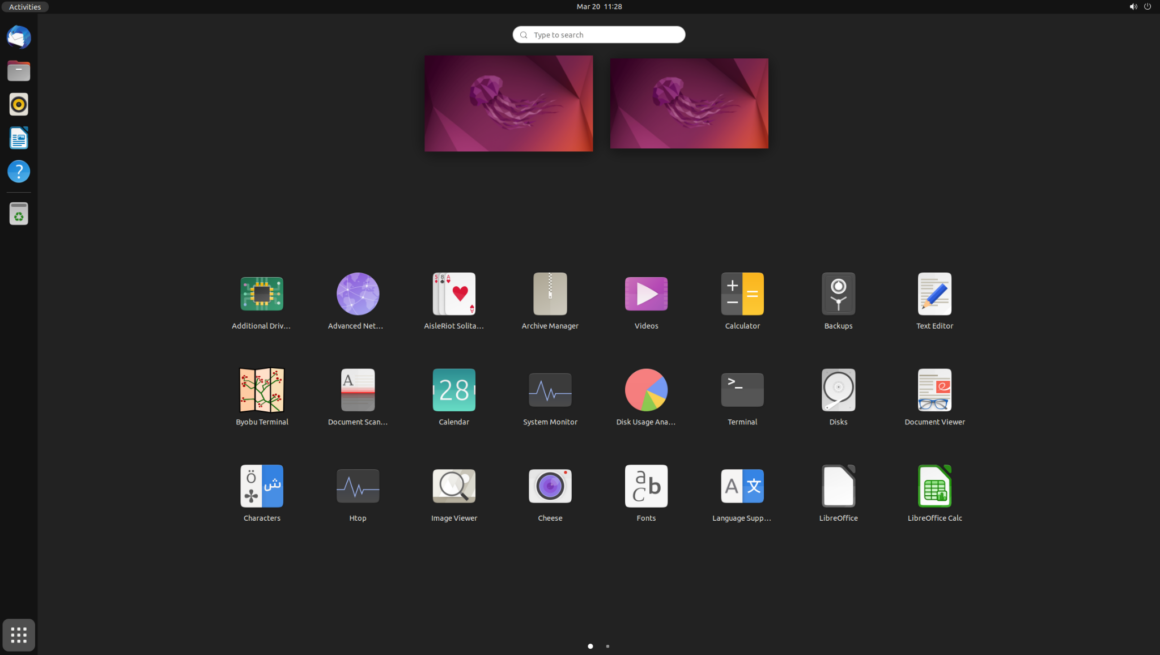Launch the System Monitor

pos(550,390)
